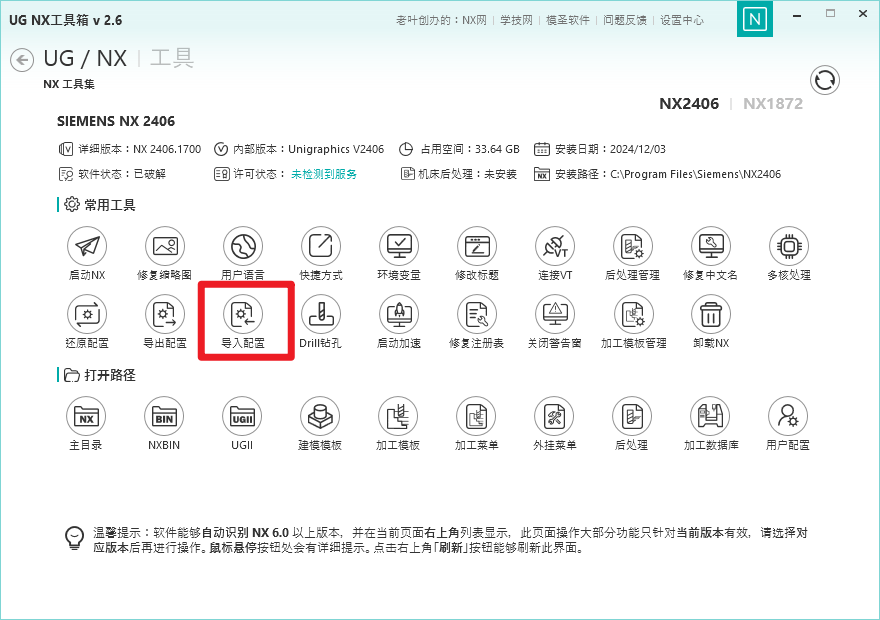The image size is (880, 620).
Task: Switch to the NX1872 version tab
Action: point(773,104)
